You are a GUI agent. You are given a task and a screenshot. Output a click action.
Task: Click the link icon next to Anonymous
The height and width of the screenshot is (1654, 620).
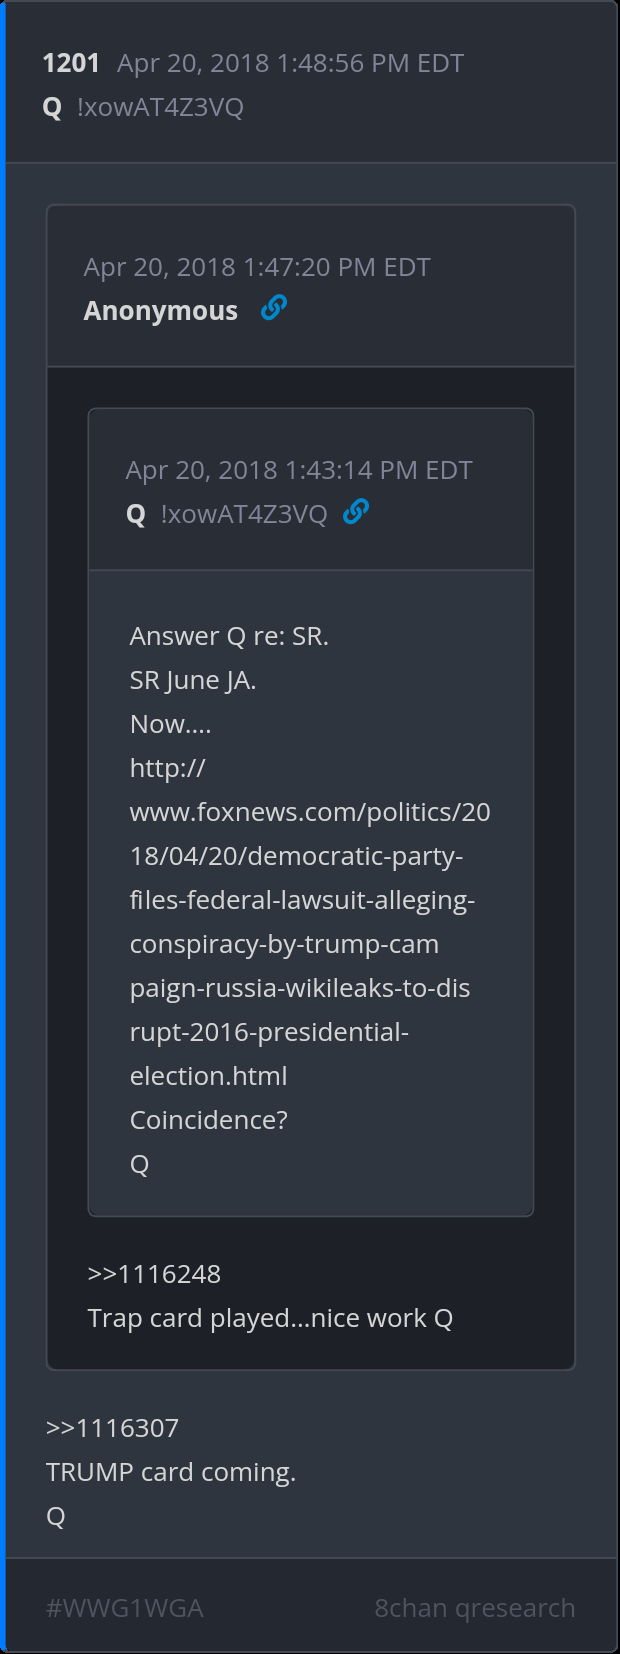274,308
